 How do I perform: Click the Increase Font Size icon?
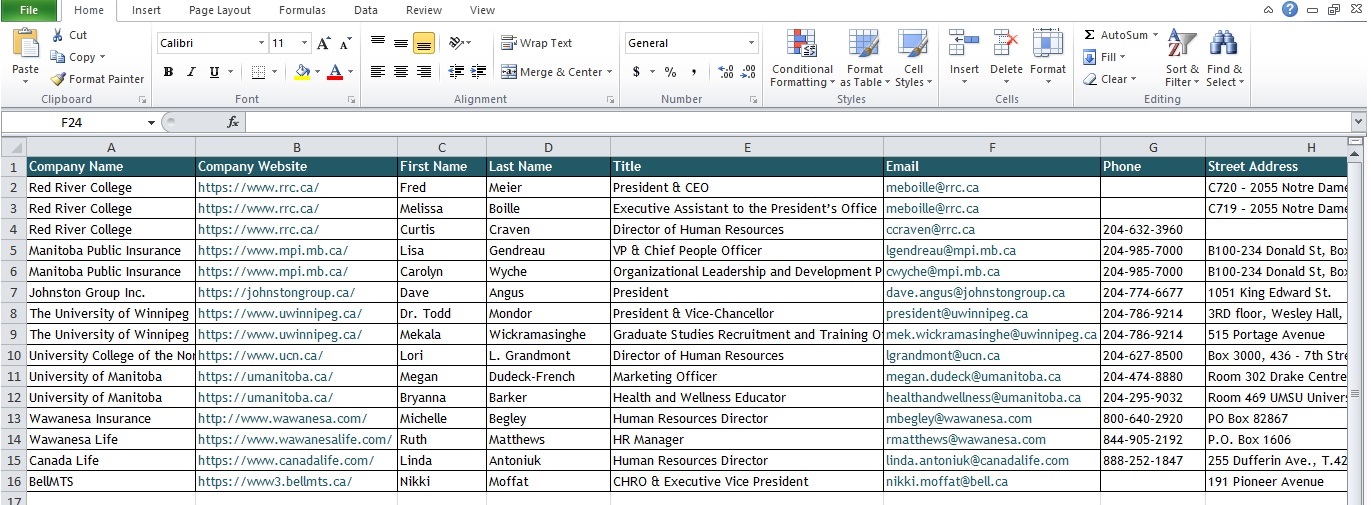323,43
